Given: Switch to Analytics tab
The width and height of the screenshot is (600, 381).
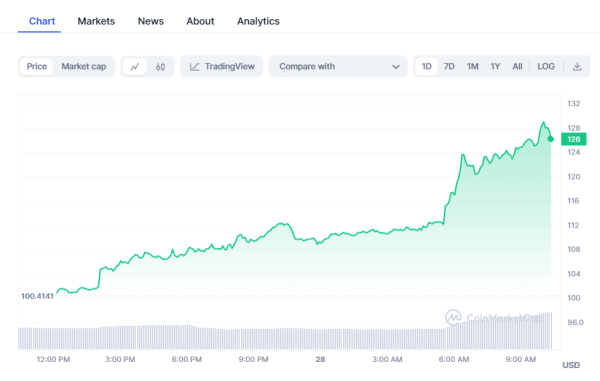Looking at the screenshot, I should tap(258, 21).
